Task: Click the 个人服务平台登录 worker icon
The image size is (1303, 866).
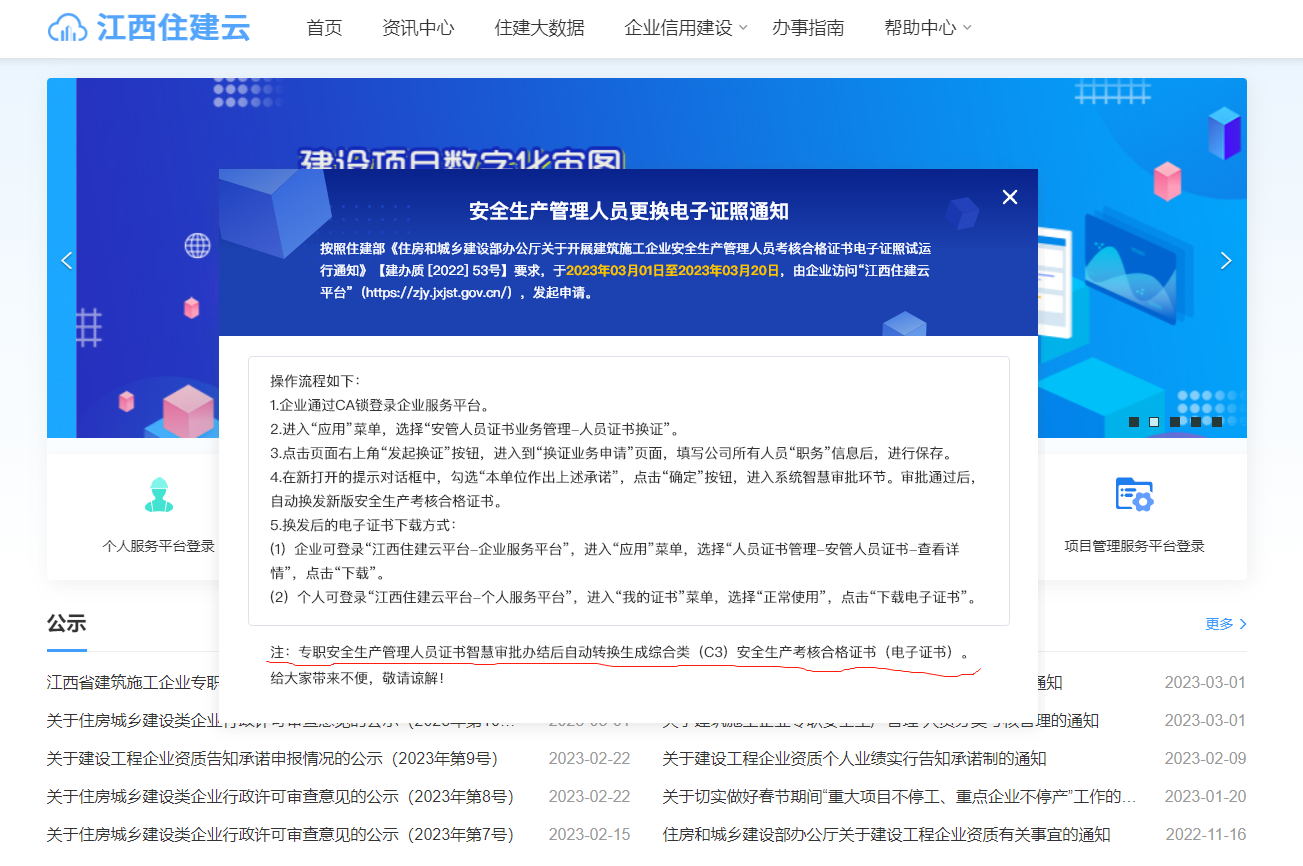Action: (159, 494)
